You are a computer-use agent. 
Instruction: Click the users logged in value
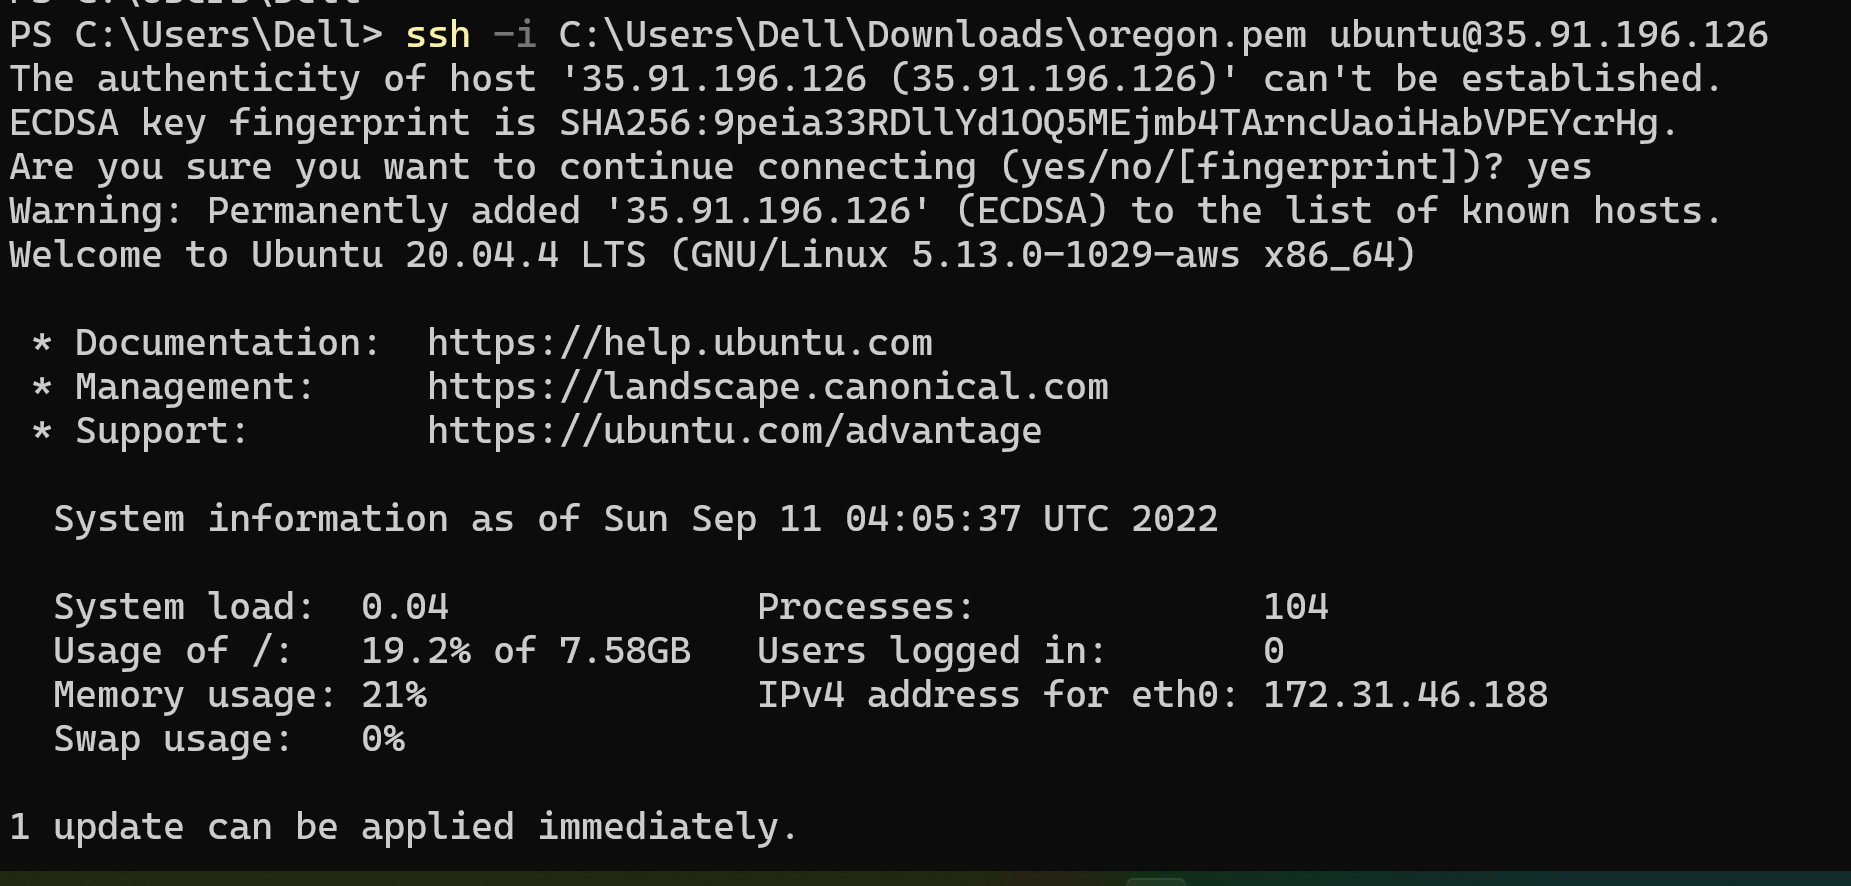(x=1274, y=651)
